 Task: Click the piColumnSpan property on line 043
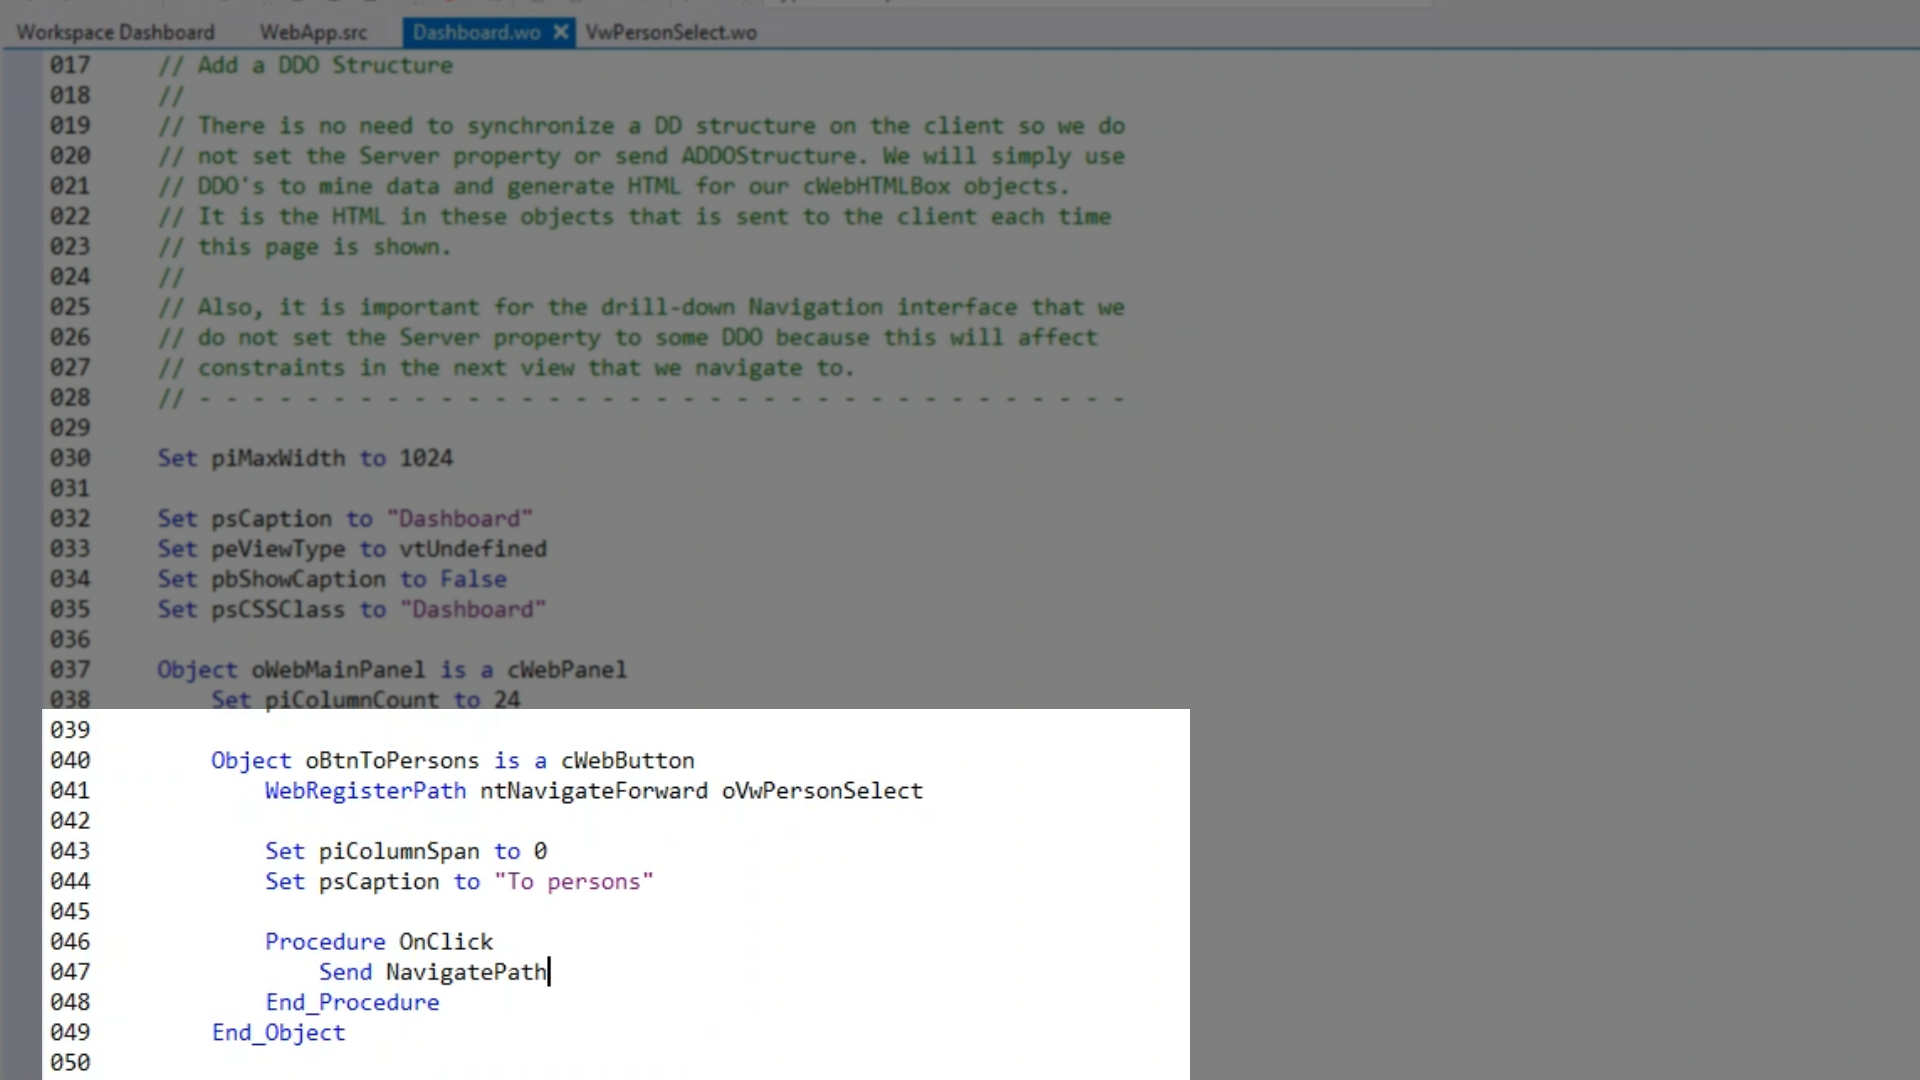(399, 852)
